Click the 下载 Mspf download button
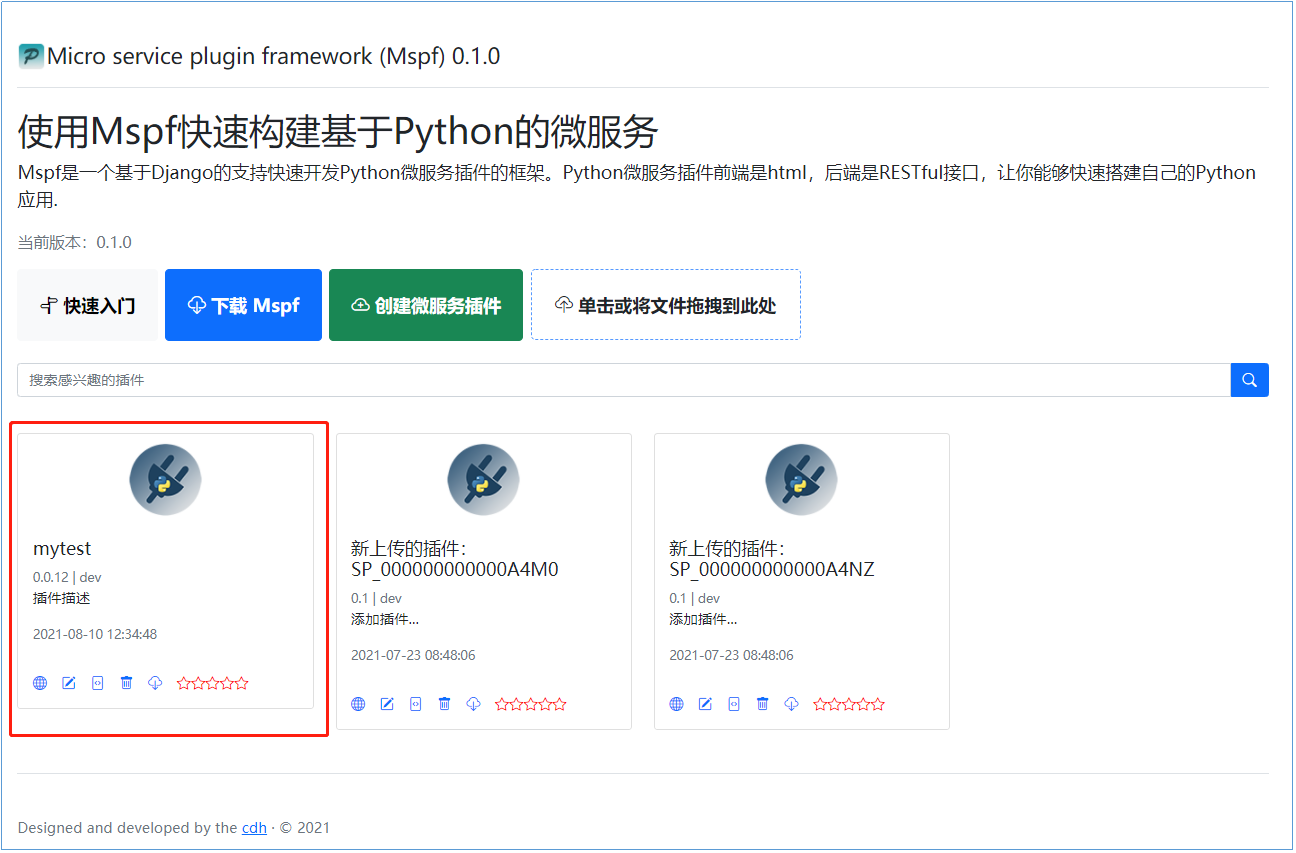This screenshot has width=1296, height=853. [243, 305]
